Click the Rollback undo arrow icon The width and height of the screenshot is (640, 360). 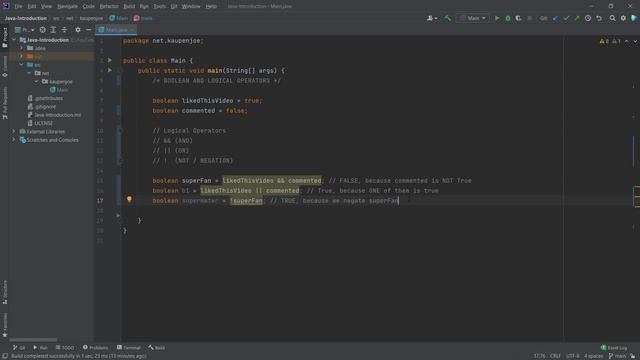tap(599, 18)
